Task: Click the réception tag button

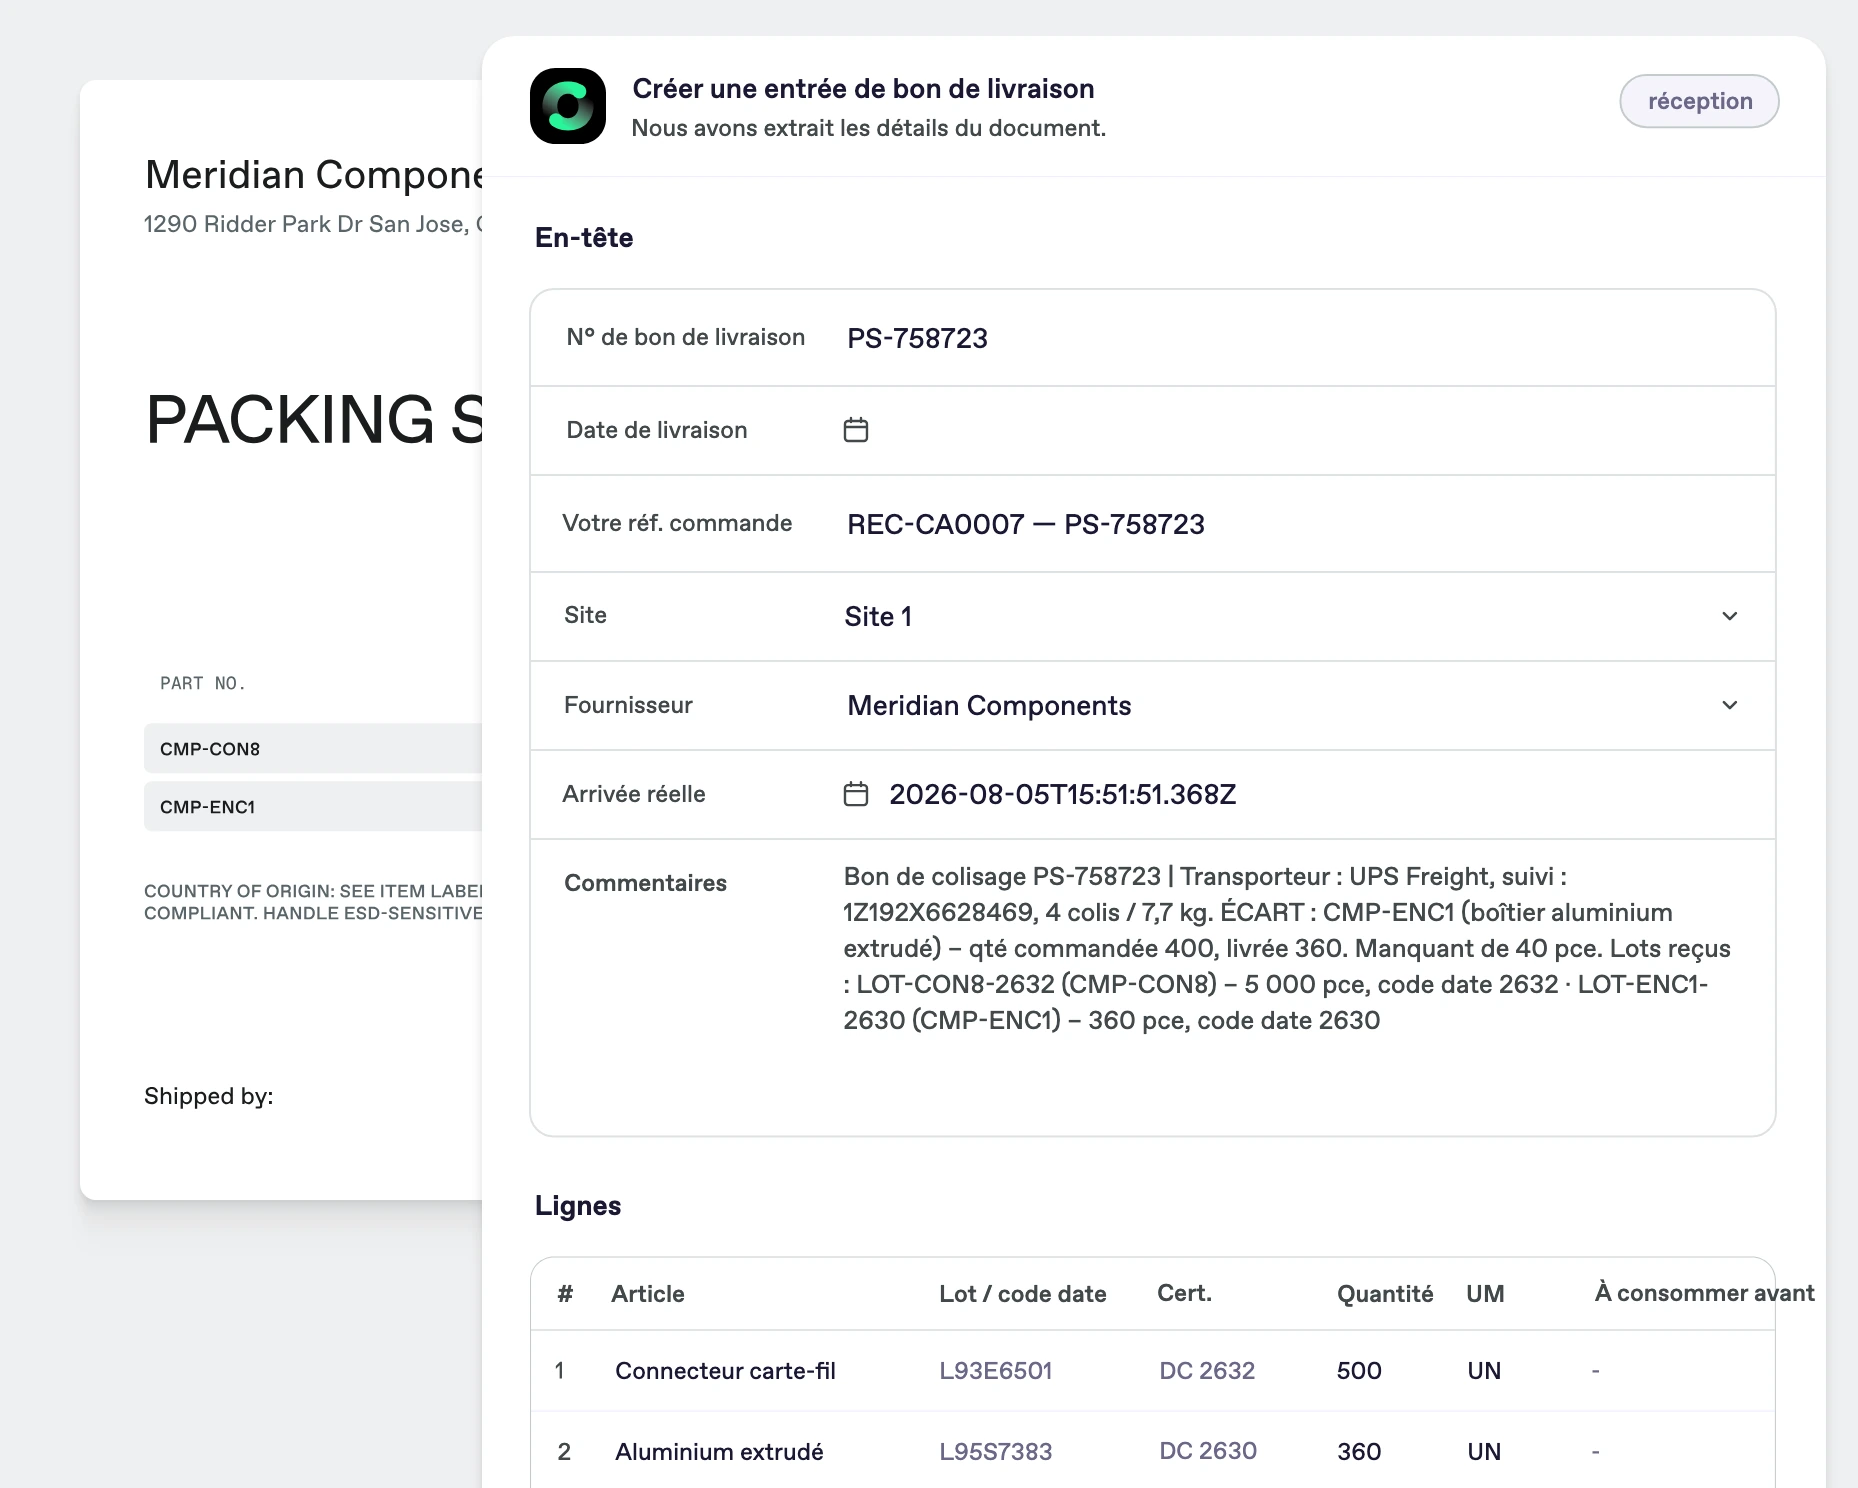Action: (1699, 101)
